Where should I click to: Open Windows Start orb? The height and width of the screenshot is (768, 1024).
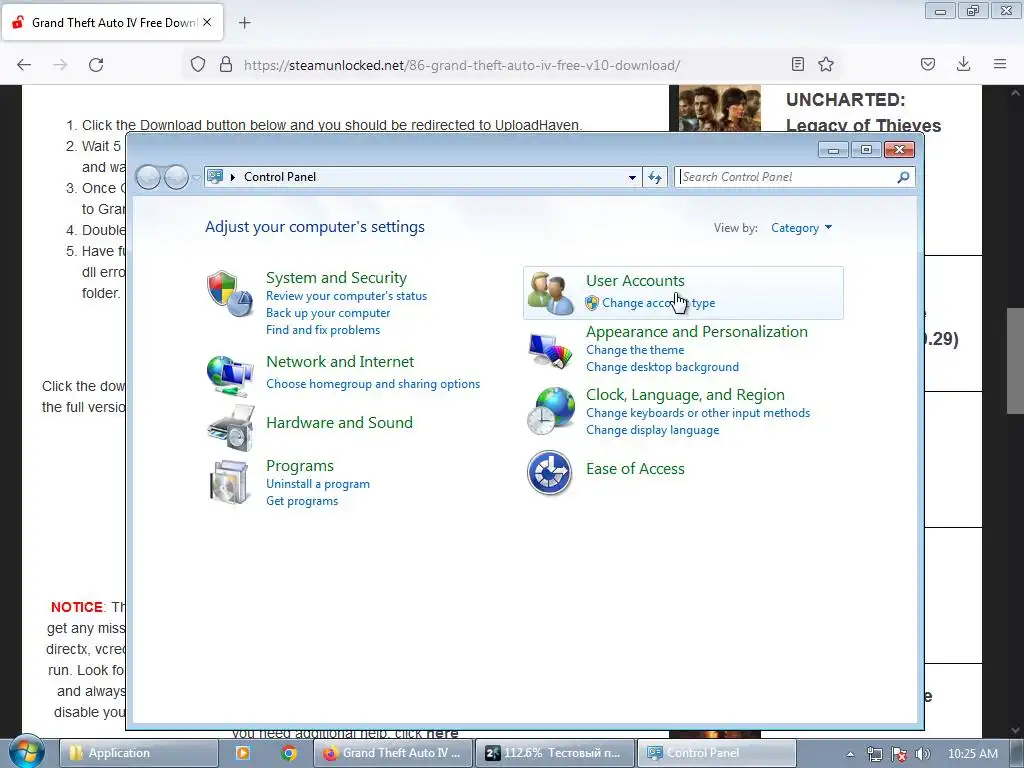[26, 753]
